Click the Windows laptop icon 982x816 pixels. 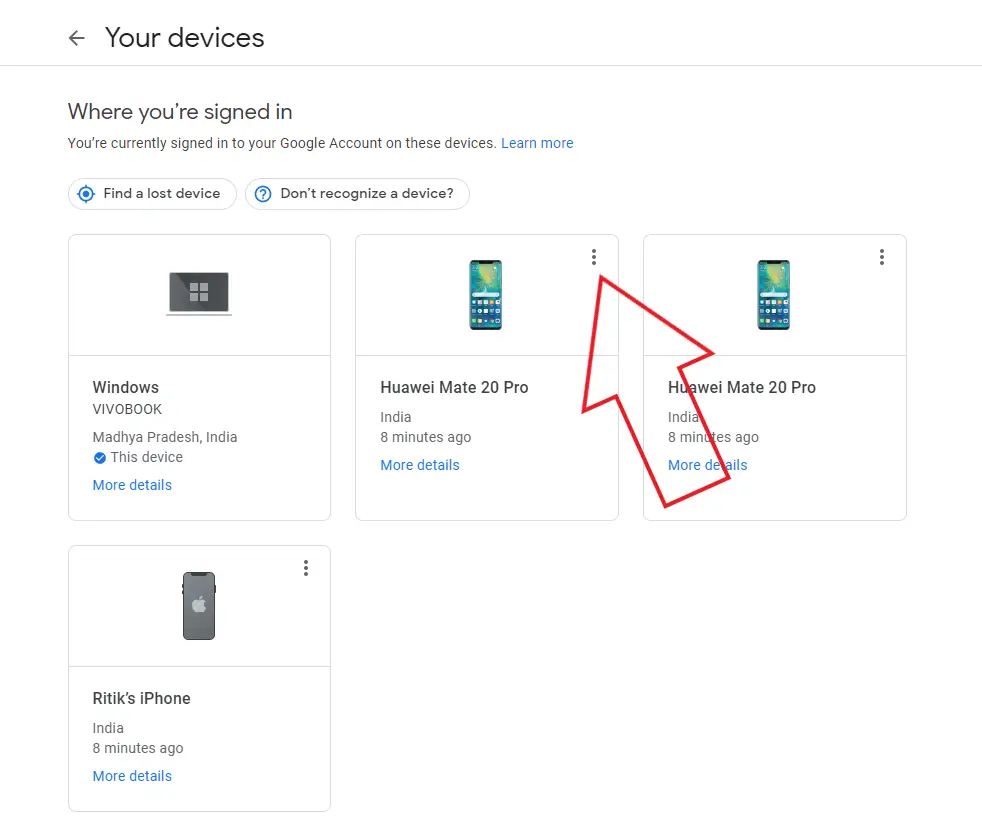[199, 293]
